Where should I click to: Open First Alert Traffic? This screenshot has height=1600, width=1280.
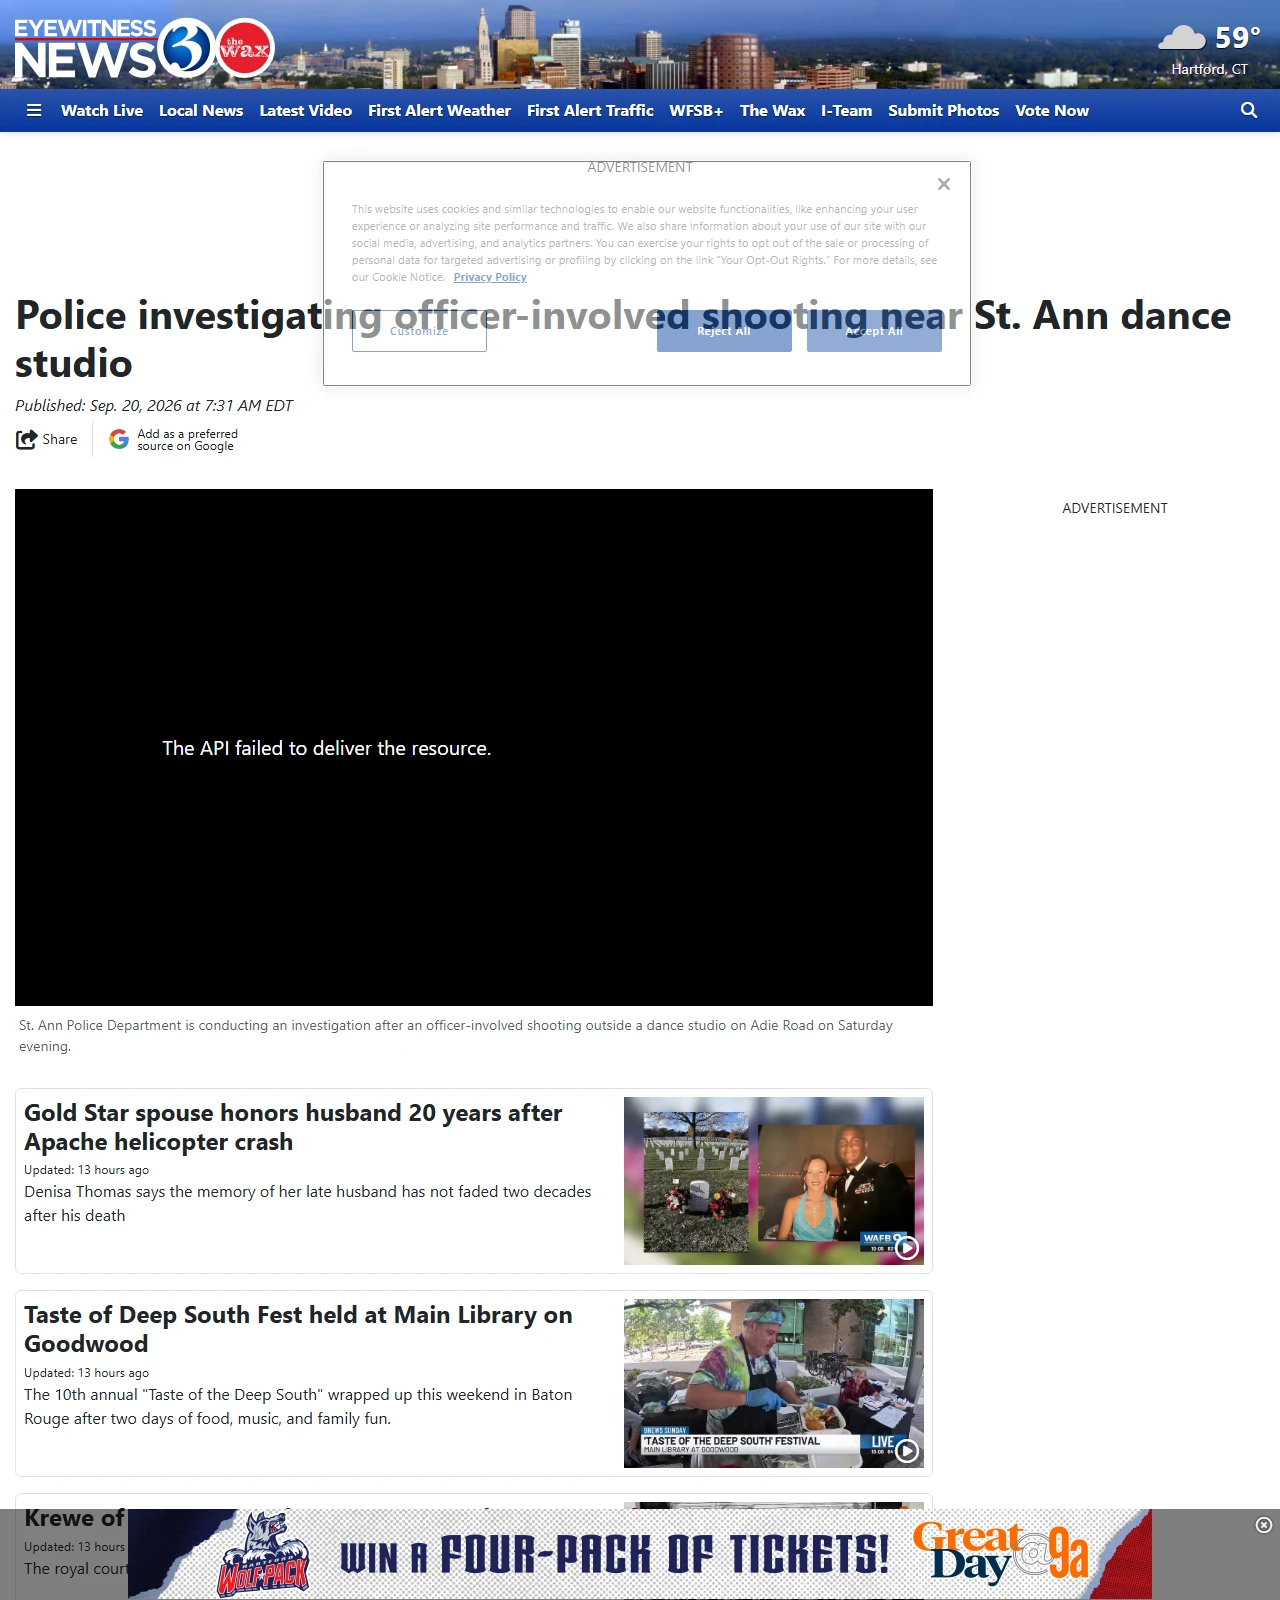[x=590, y=111]
